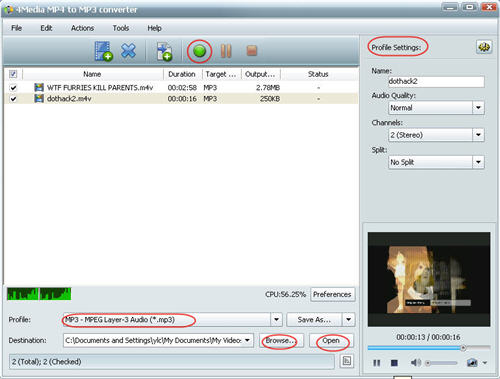Open the Profile dropdown arrow
This screenshot has width=500, height=379.
coord(276,320)
